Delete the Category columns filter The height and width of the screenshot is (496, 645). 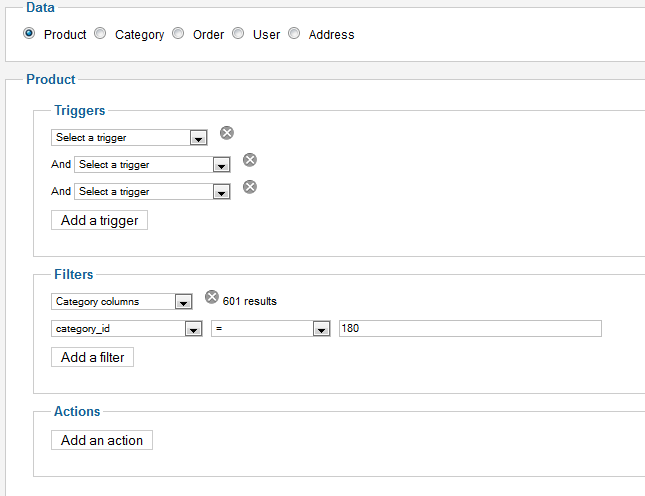(212, 297)
